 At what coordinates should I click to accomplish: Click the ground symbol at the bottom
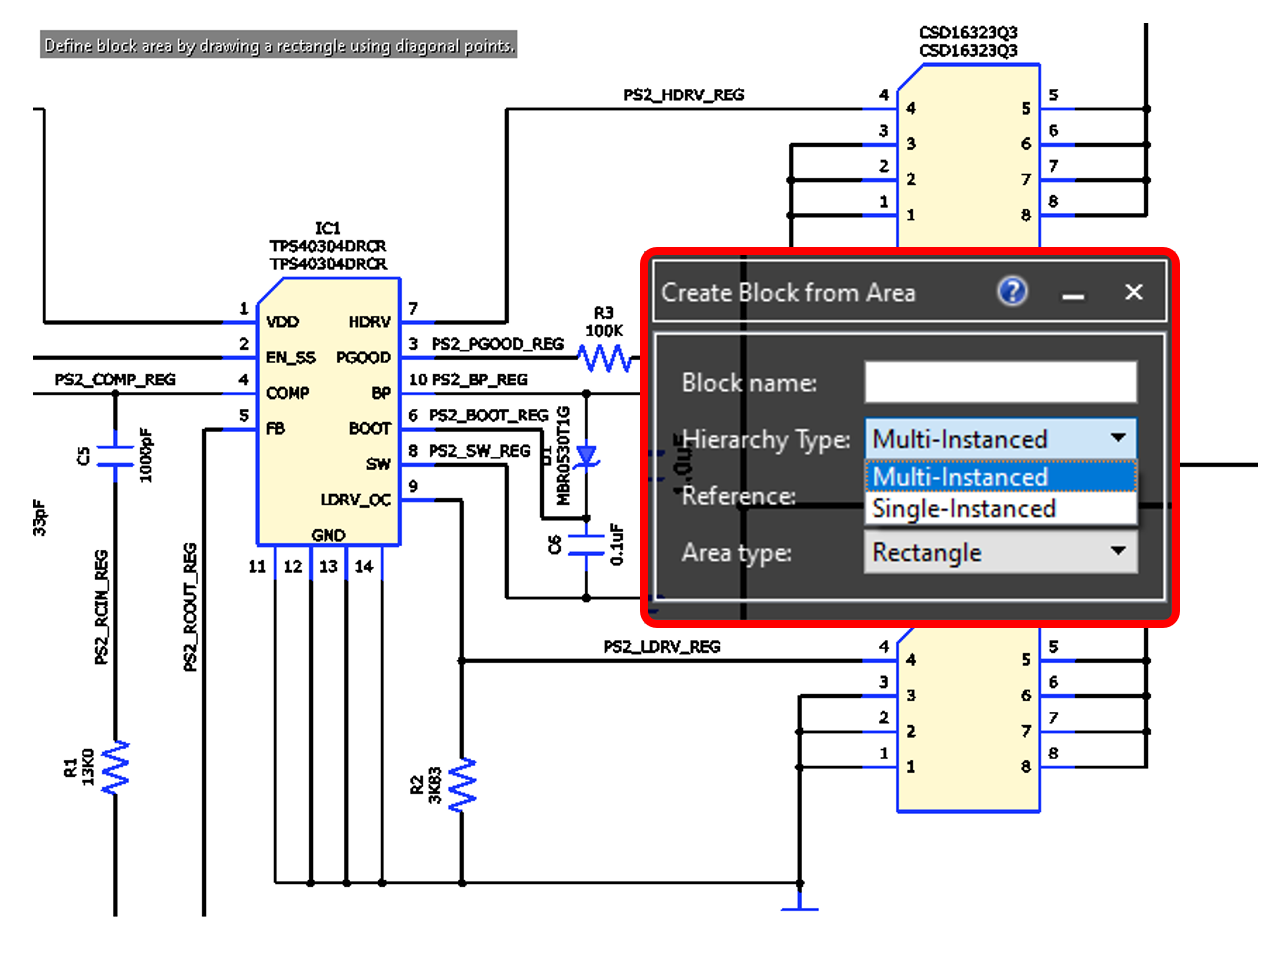click(799, 903)
